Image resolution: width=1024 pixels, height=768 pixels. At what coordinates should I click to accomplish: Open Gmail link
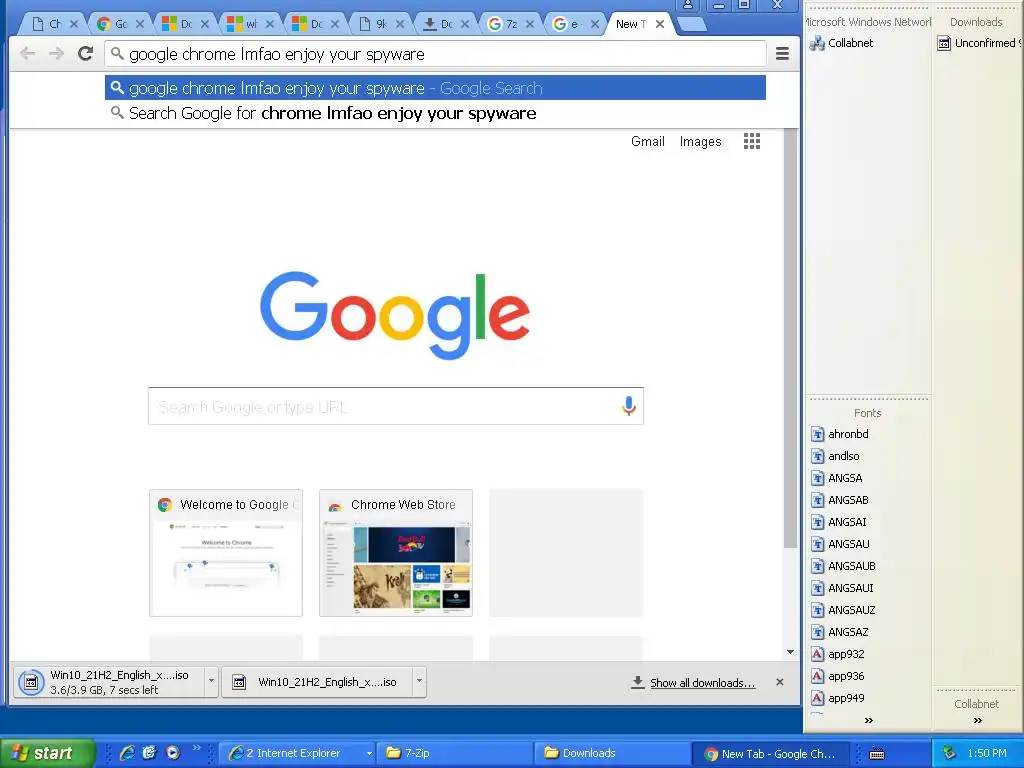coord(647,142)
